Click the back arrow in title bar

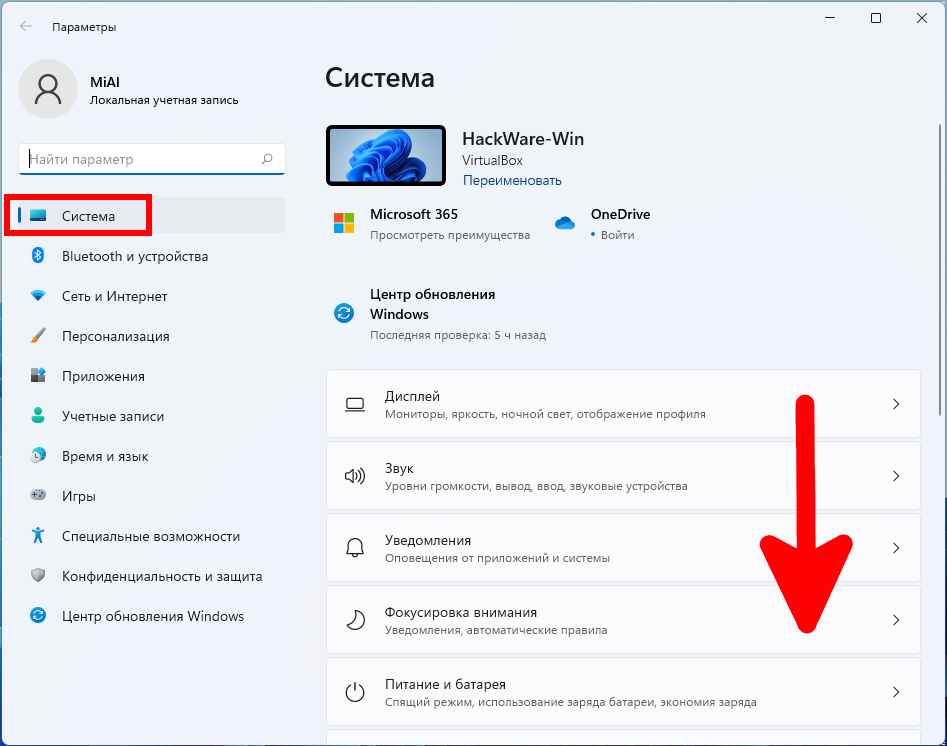point(26,27)
